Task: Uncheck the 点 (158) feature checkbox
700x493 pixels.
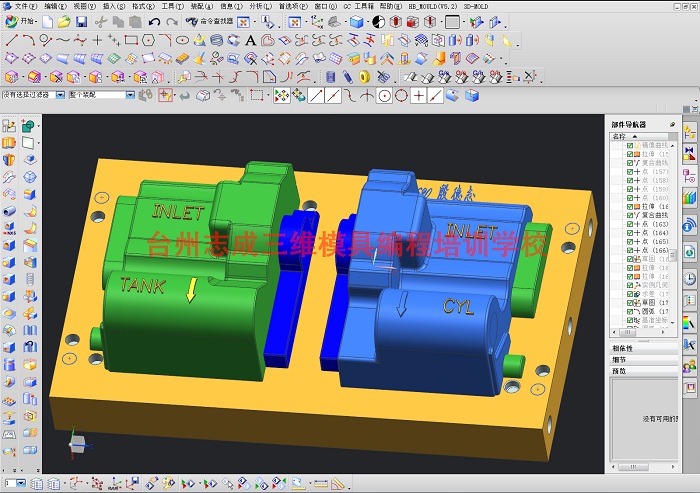Action: point(630,180)
